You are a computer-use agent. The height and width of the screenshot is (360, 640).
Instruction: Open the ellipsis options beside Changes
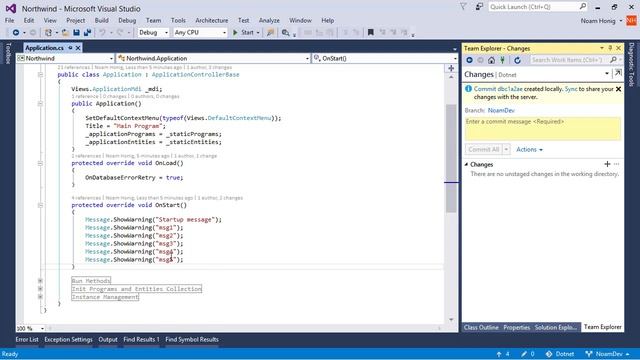click(616, 164)
